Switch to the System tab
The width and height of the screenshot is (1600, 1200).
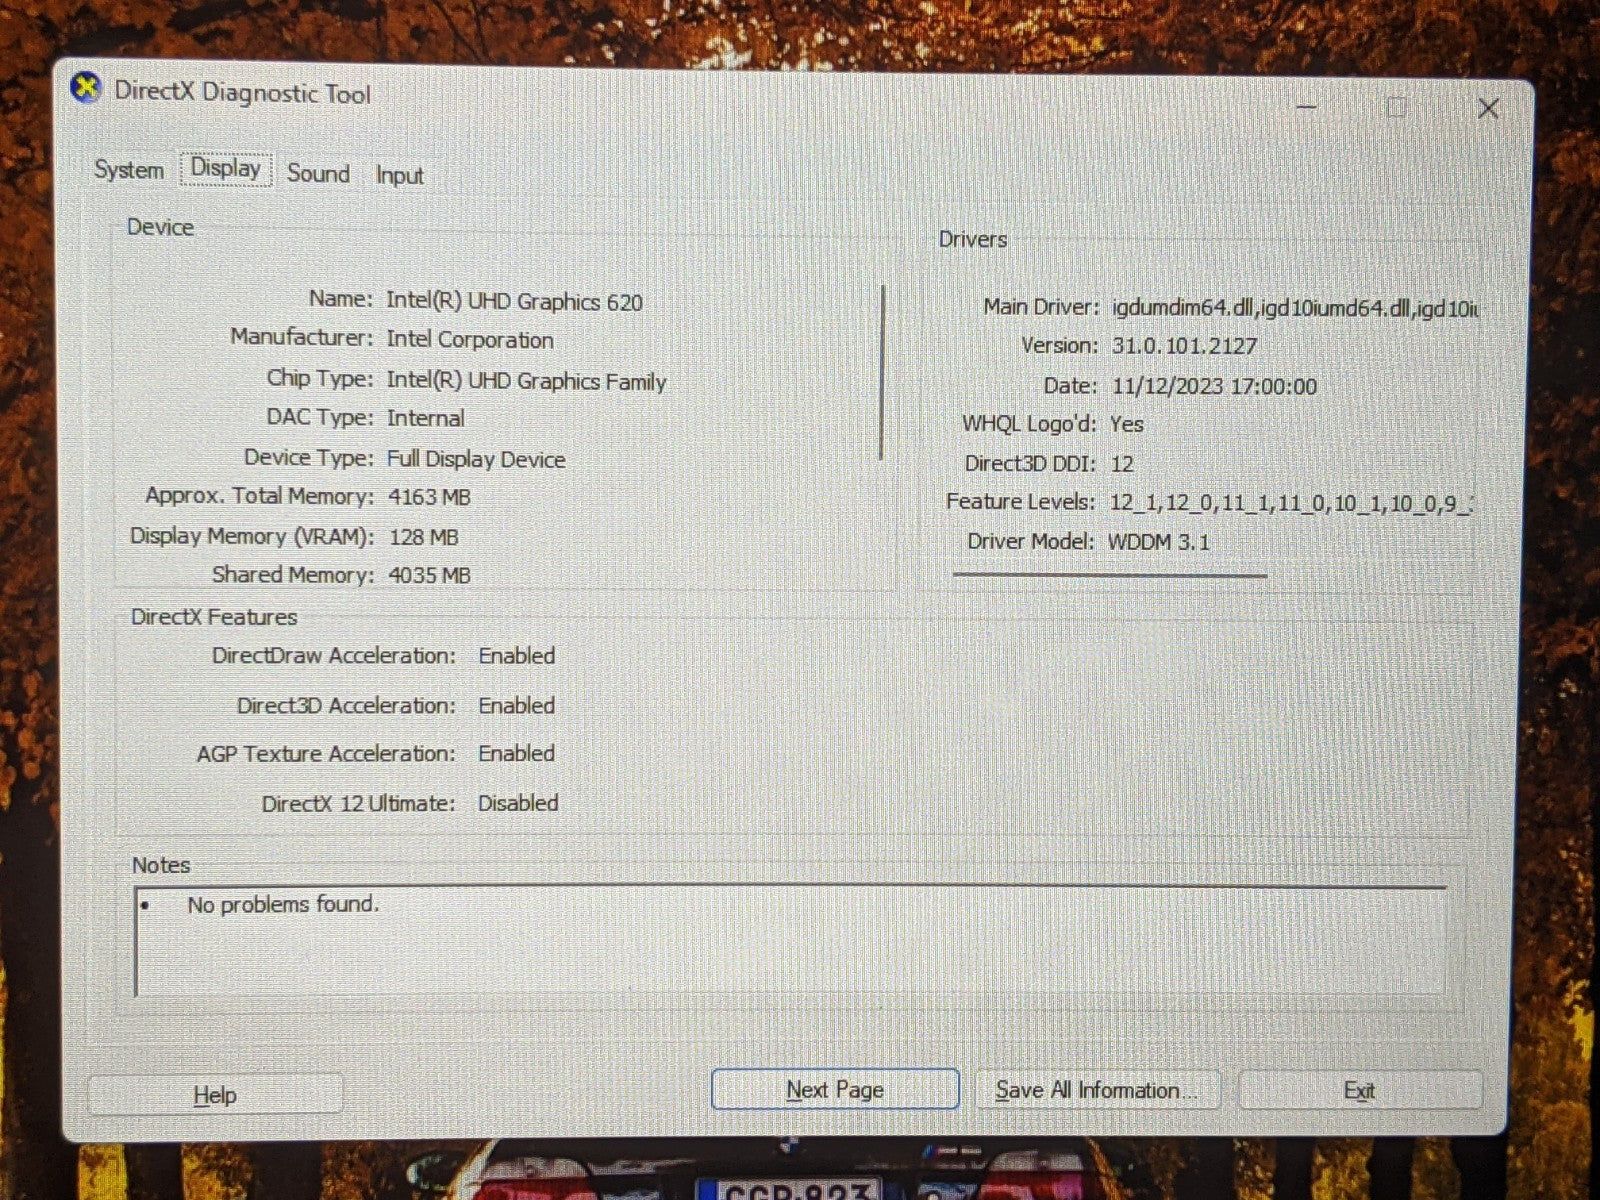tap(129, 170)
